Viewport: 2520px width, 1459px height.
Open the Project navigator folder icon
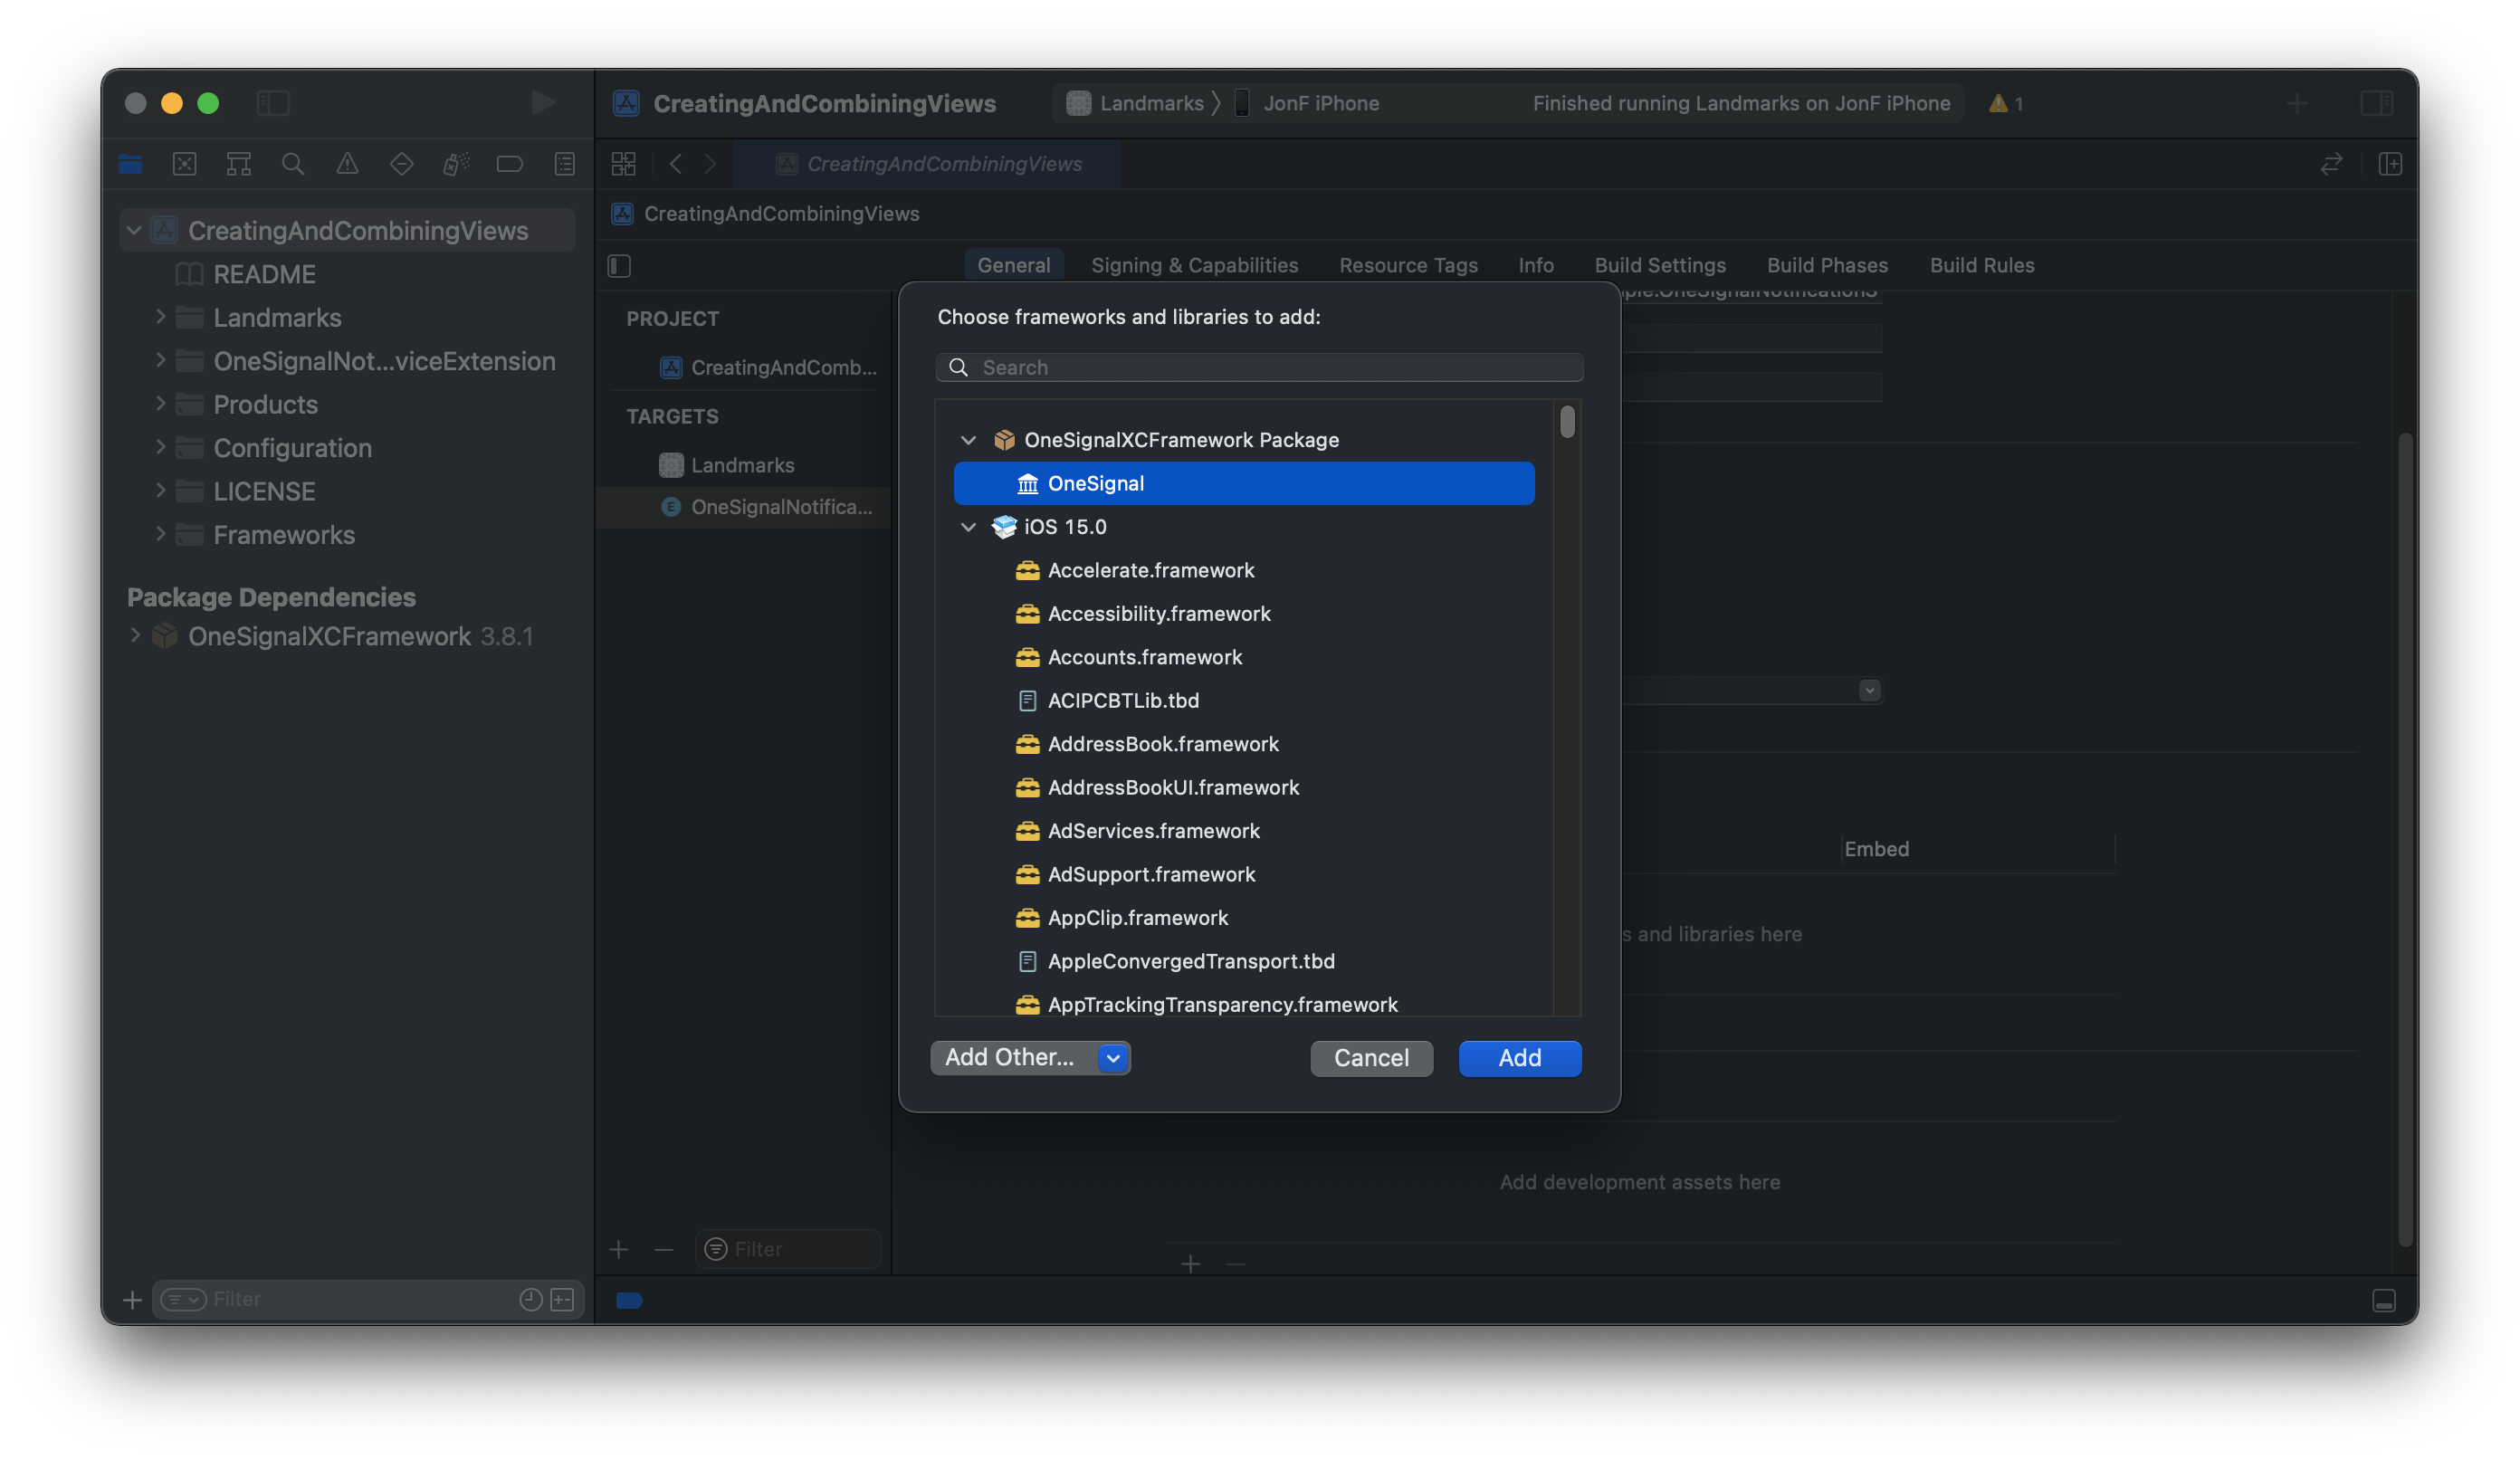click(130, 164)
